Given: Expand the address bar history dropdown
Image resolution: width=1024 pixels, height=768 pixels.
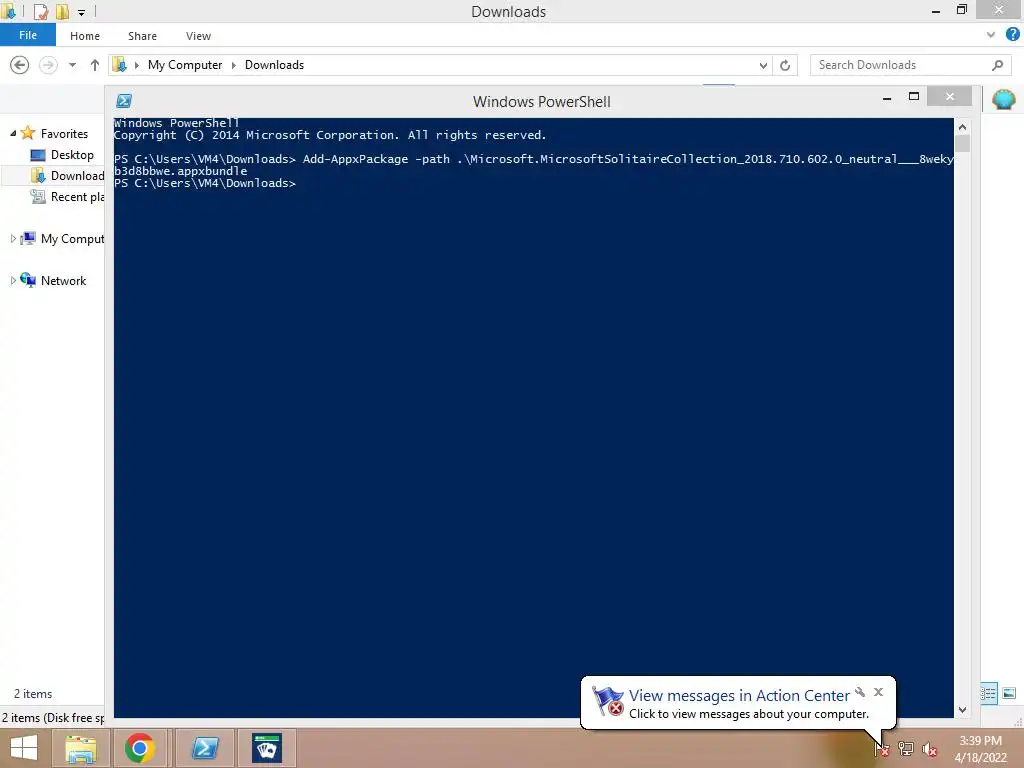Looking at the screenshot, I should [x=763, y=65].
